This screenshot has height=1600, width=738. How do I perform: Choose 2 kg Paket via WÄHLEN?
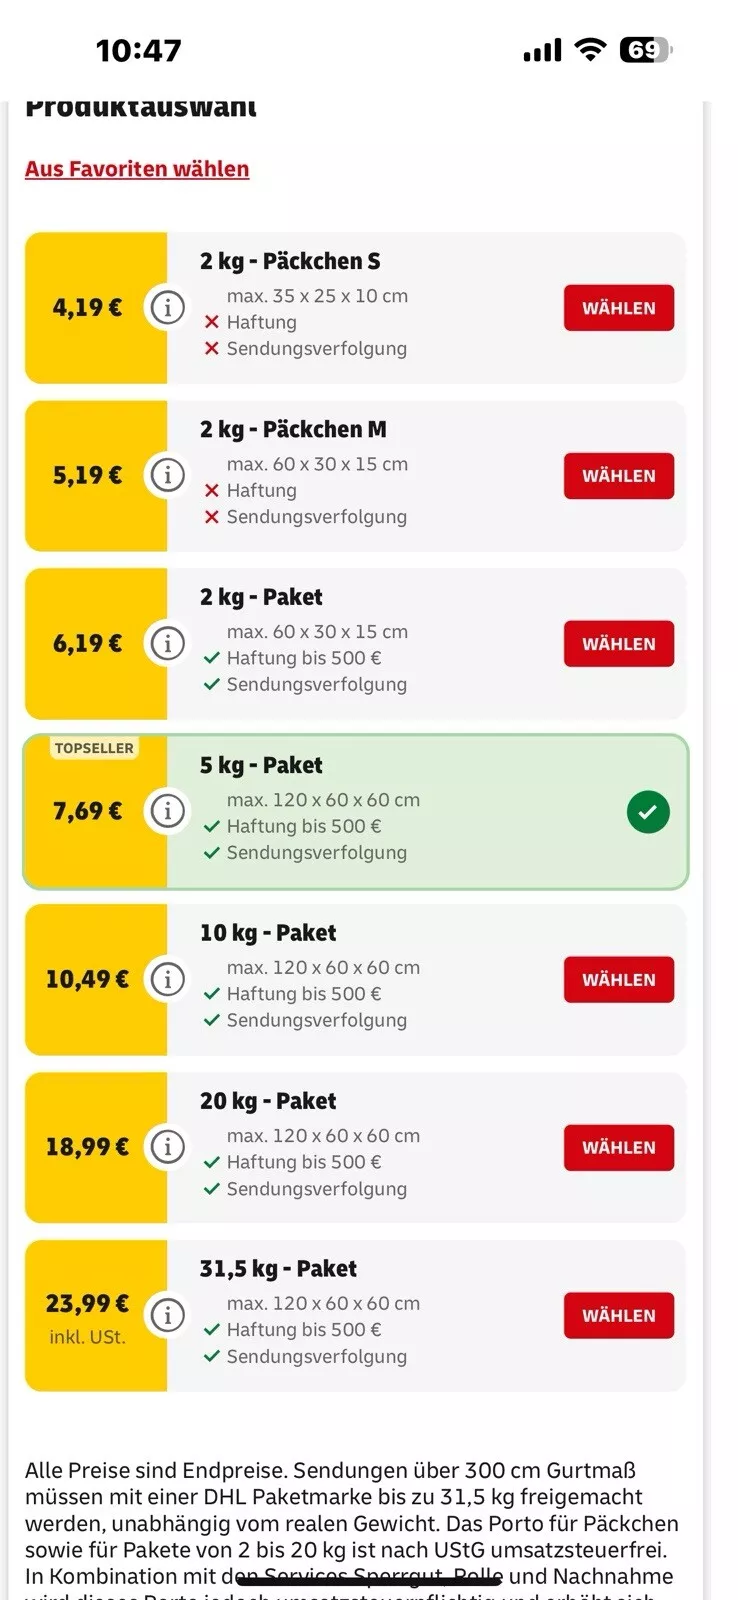[x=619, y=644]
